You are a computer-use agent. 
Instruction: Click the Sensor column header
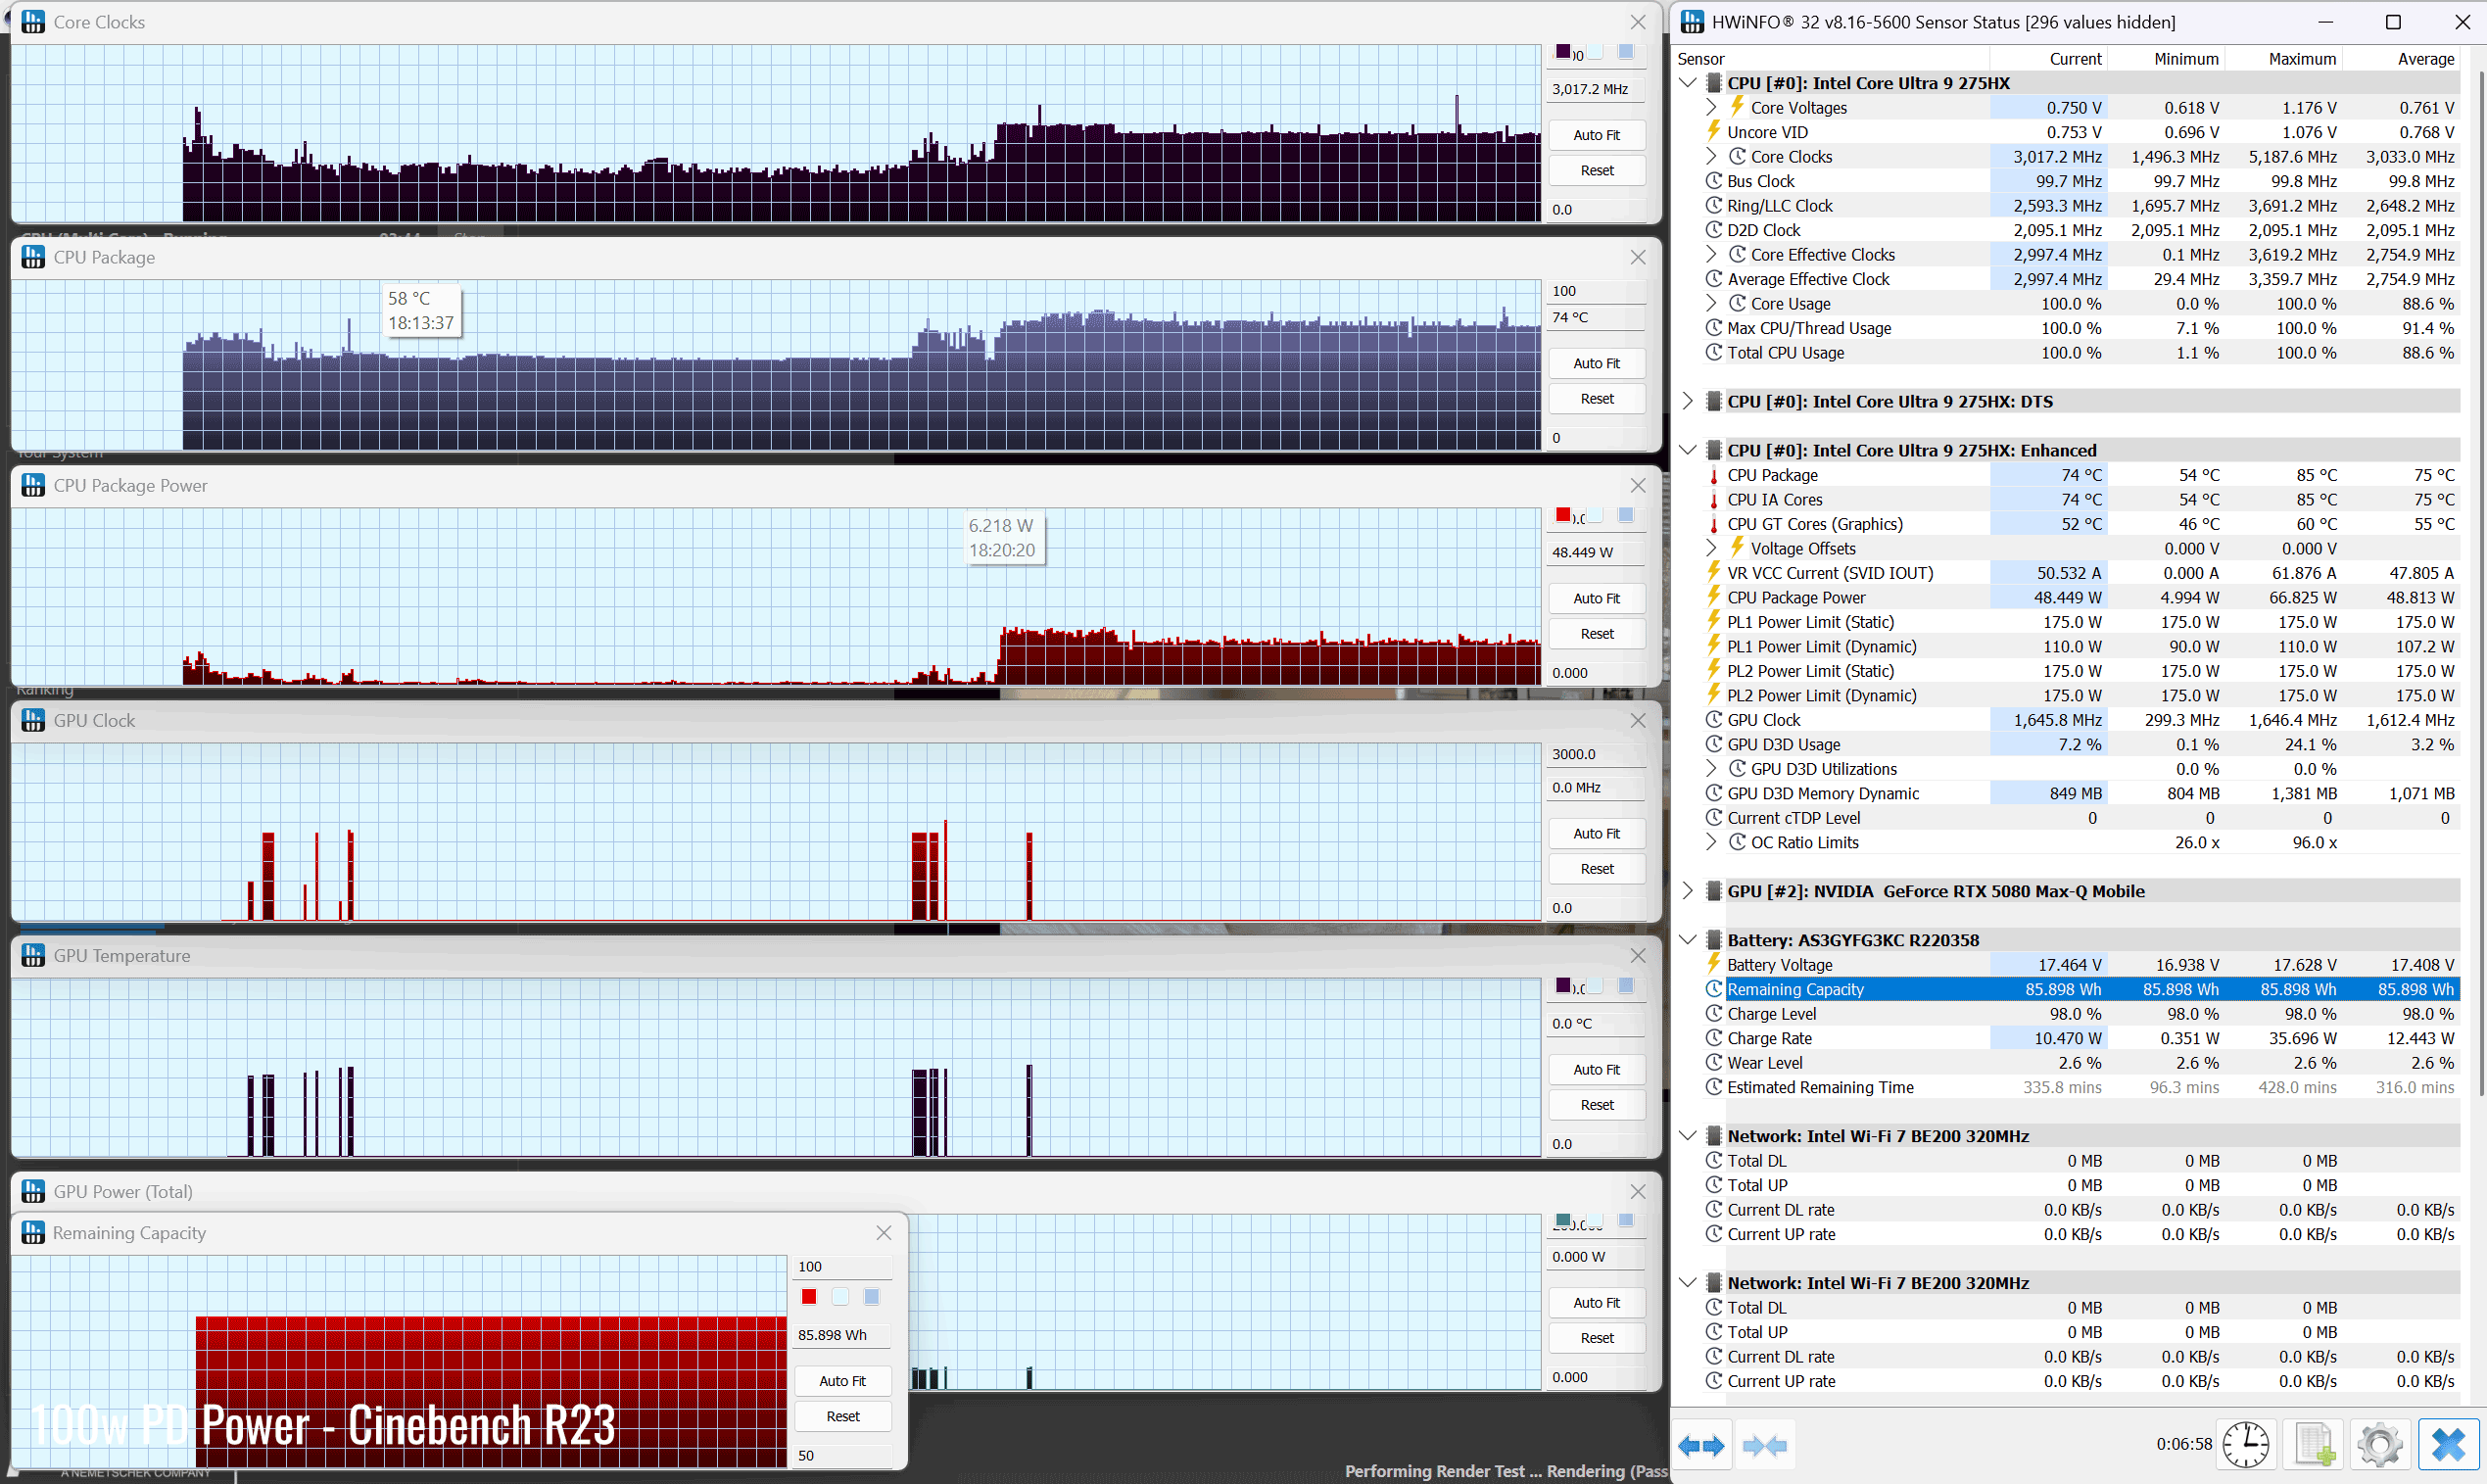click(1830, 59)
